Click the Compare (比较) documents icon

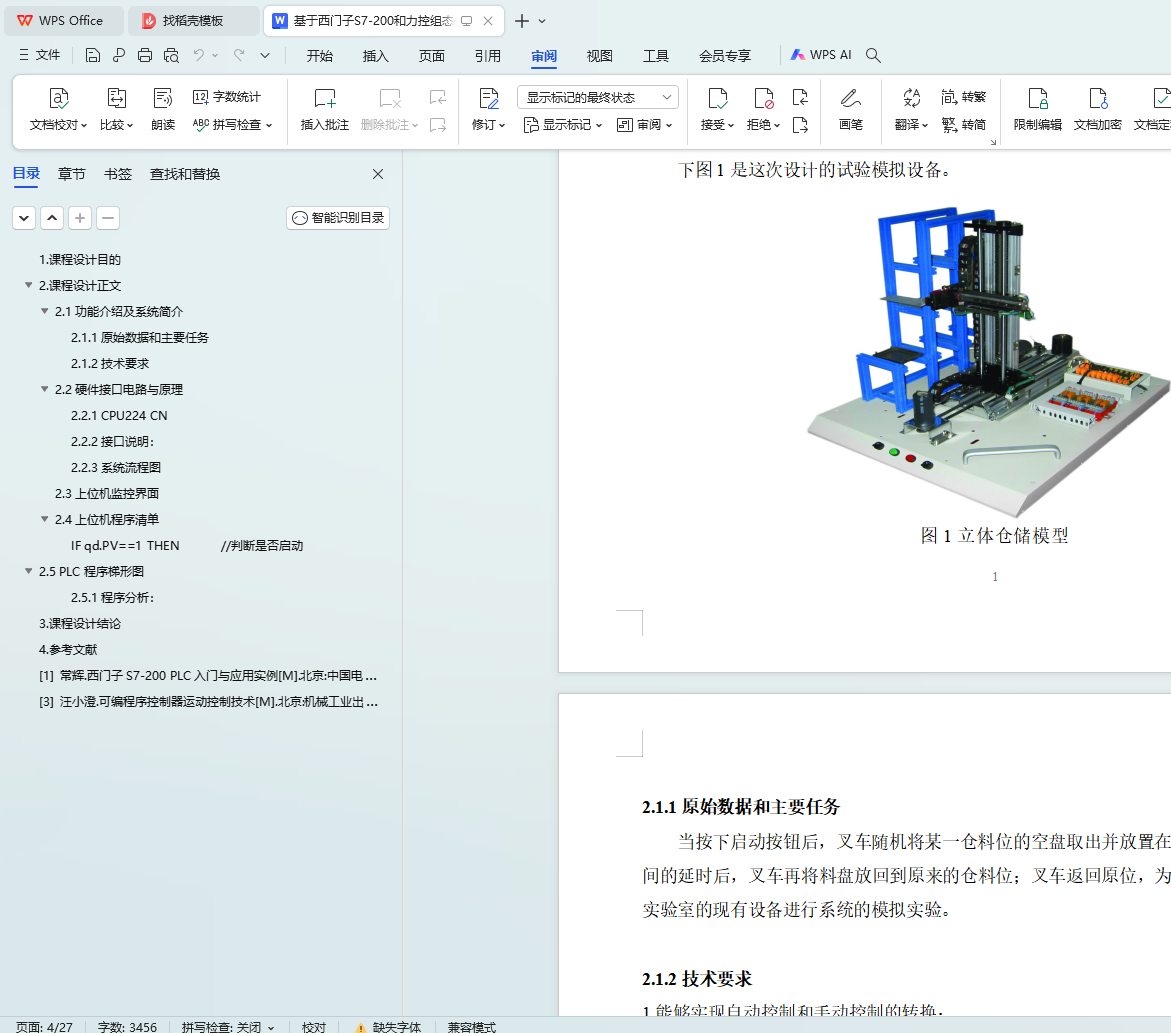click(x=117, y=99)
